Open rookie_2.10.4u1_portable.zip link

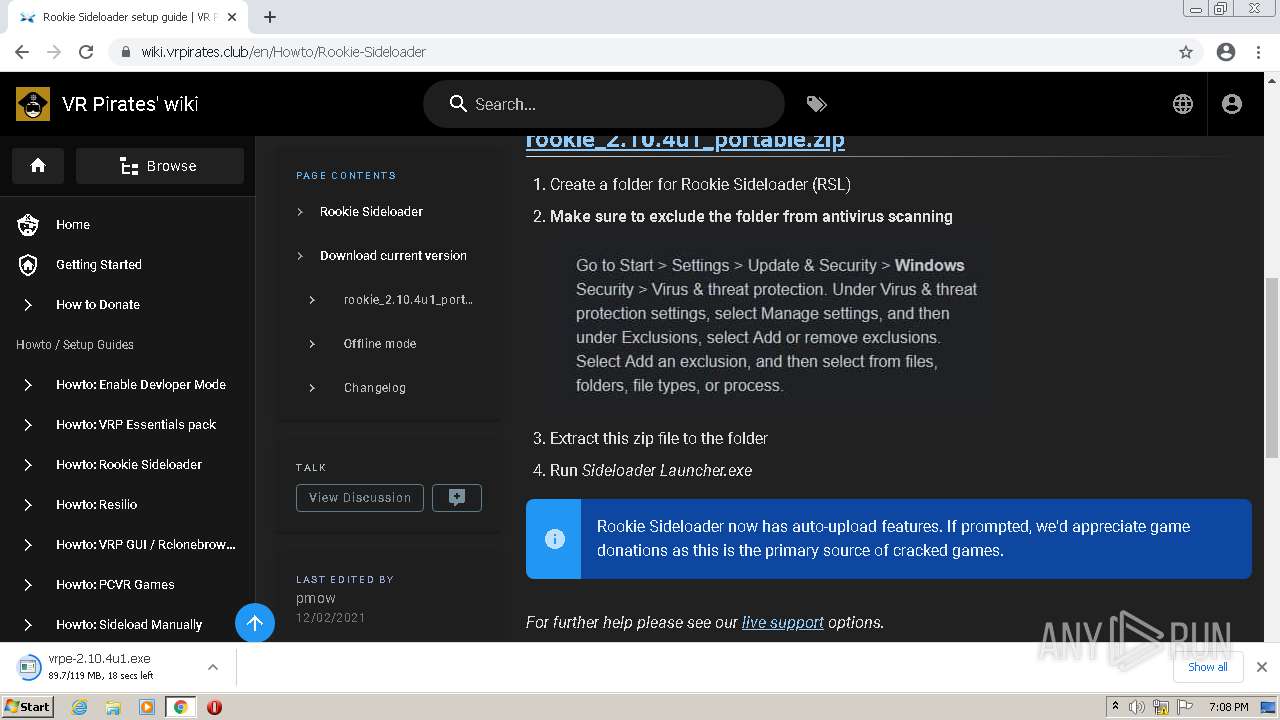[685, 140]
